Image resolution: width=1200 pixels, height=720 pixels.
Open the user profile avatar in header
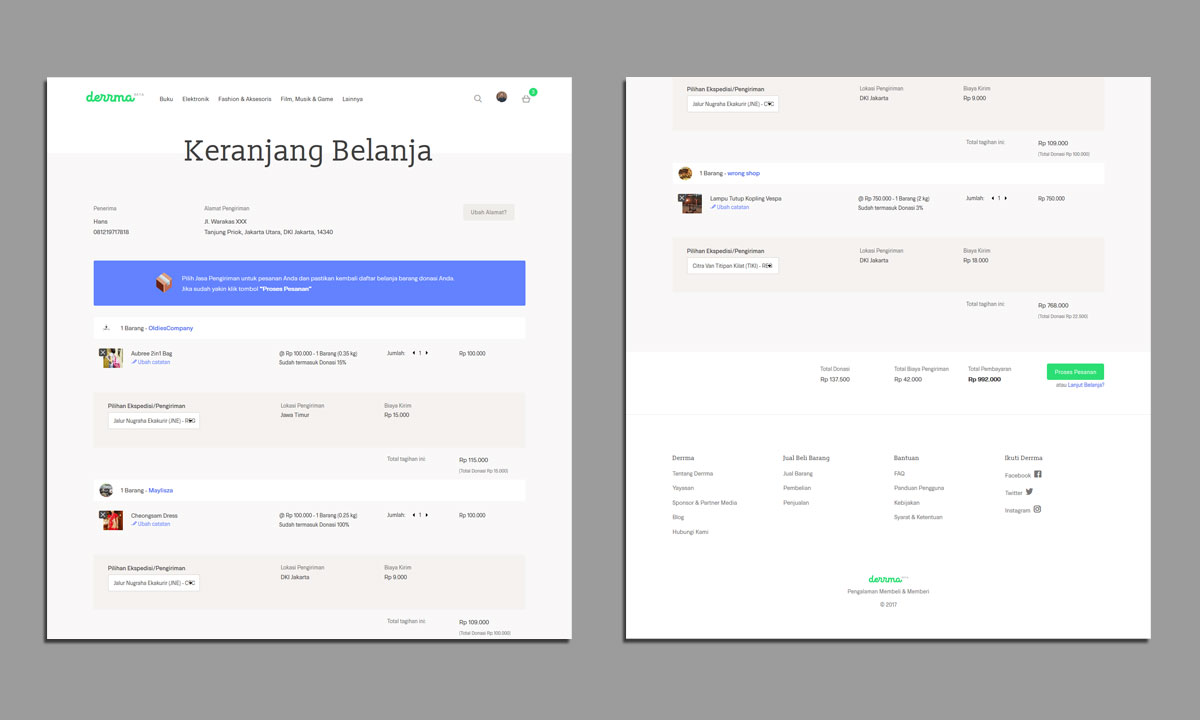click(x=501, y=98)
